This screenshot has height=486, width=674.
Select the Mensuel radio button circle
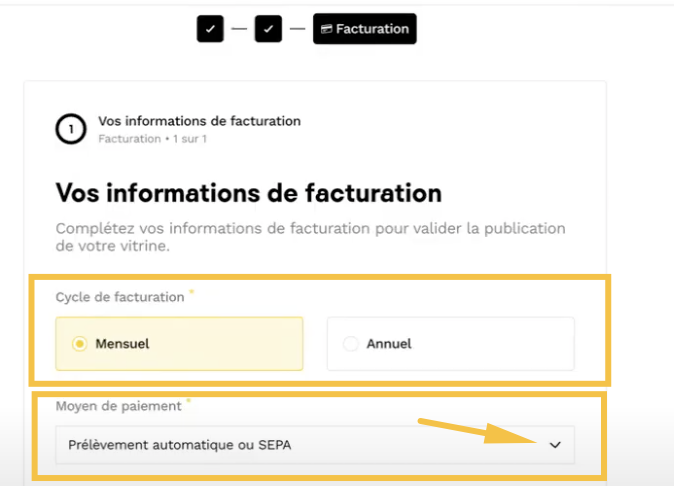[x=80, y=344]
